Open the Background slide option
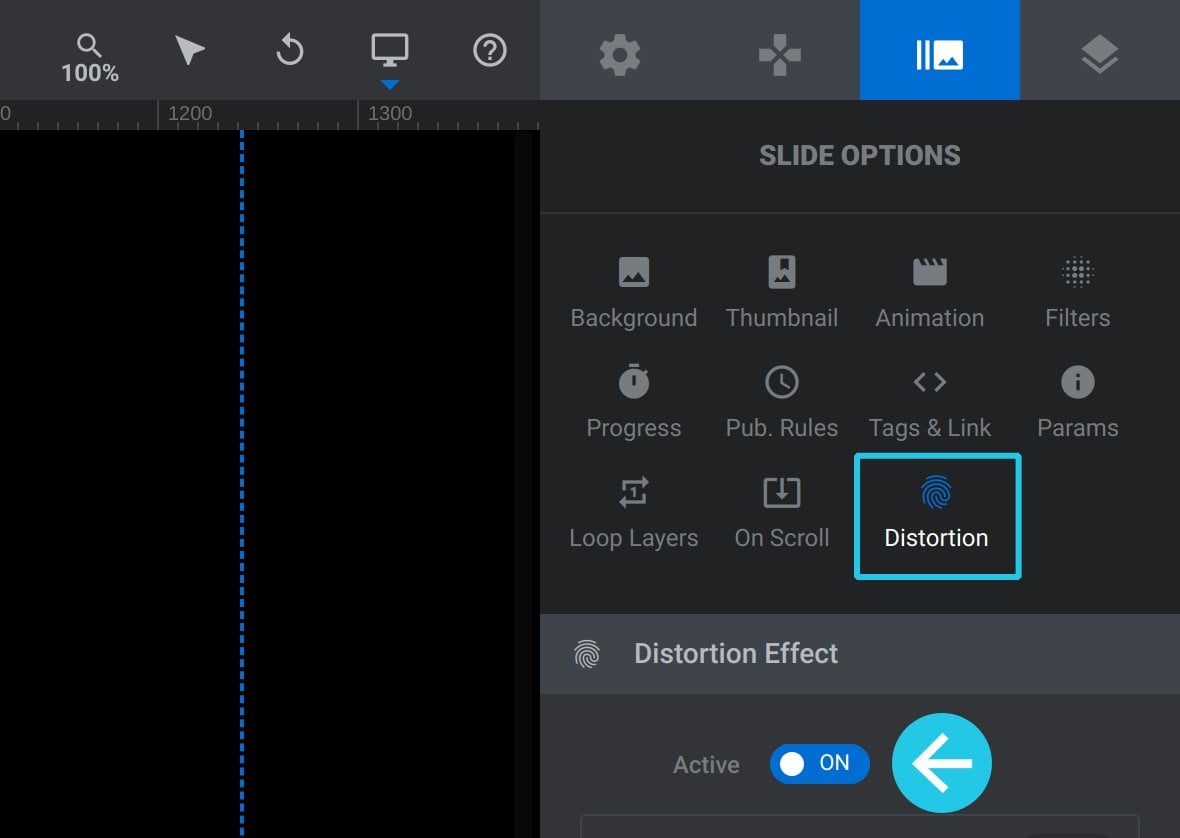 click(x=634, y=293)
